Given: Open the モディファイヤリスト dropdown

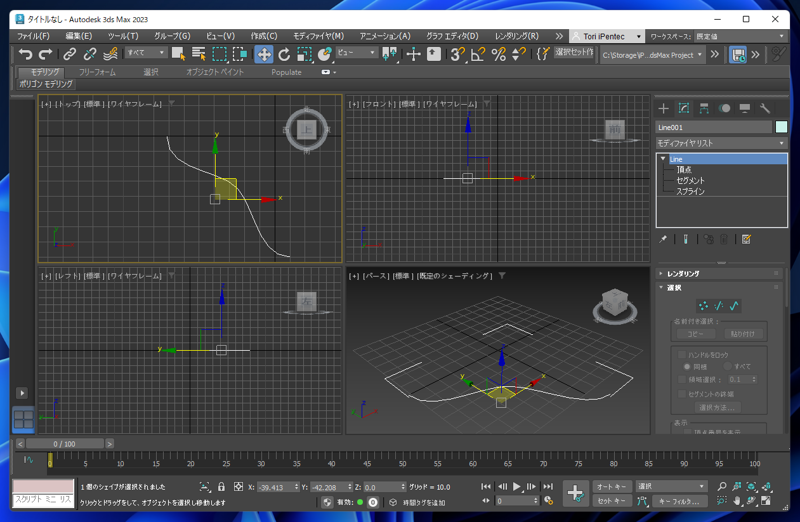Looking at the screenshot, I should pos(721,143).
